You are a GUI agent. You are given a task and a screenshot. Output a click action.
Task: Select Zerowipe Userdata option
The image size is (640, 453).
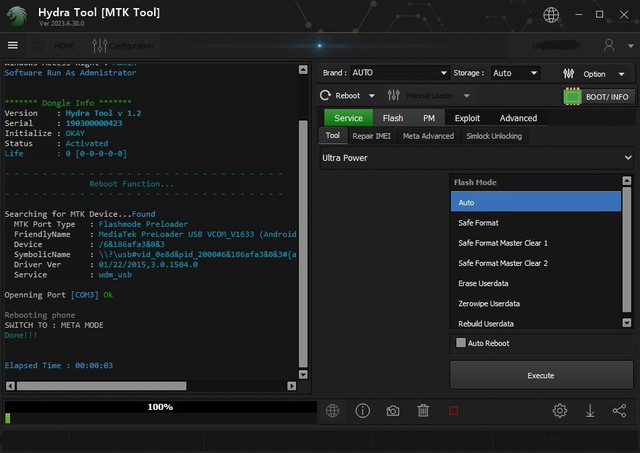[536, 303]
